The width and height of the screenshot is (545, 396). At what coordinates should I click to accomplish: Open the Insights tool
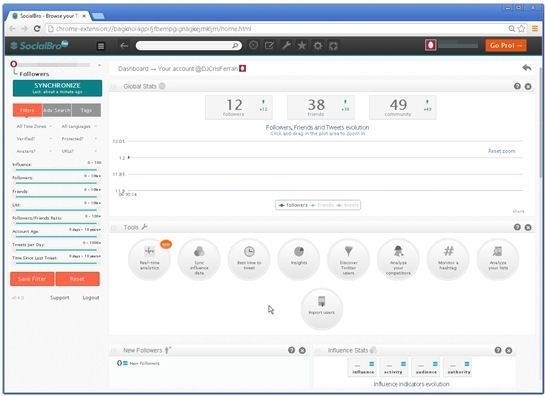coord(299,259)
